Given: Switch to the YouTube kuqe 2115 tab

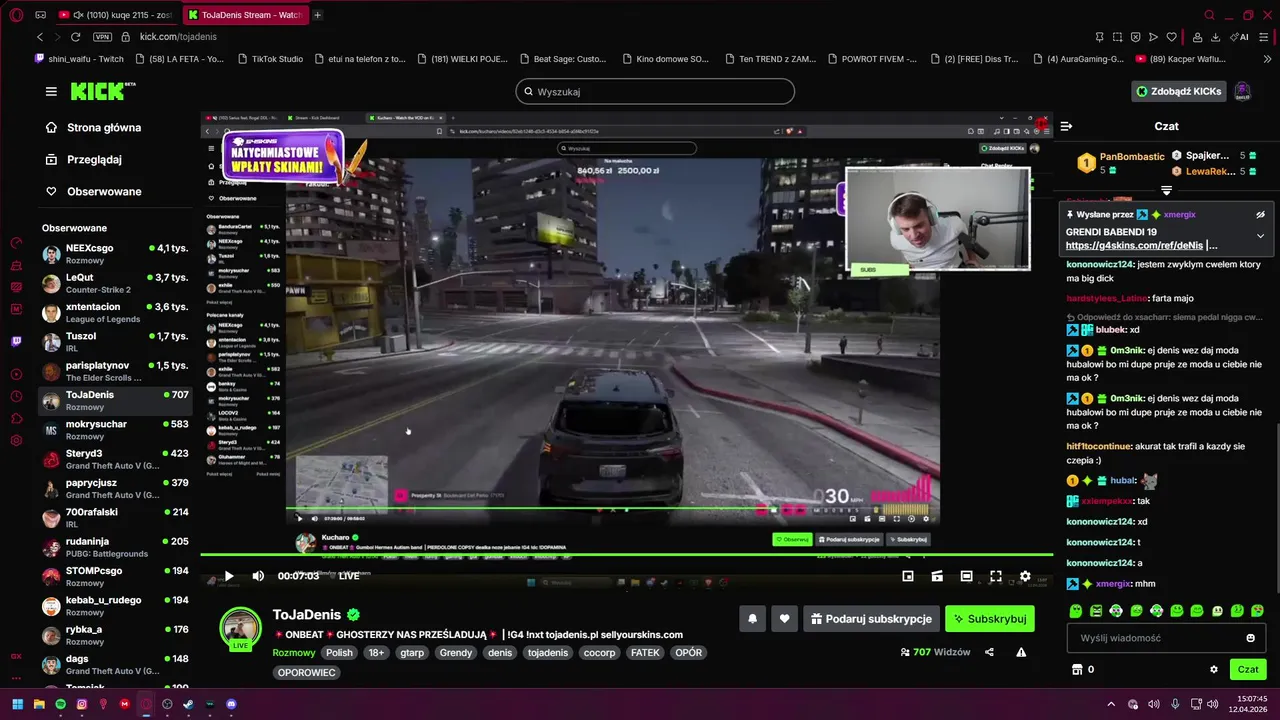Looking at the screenshot, I should click(116, 15).
